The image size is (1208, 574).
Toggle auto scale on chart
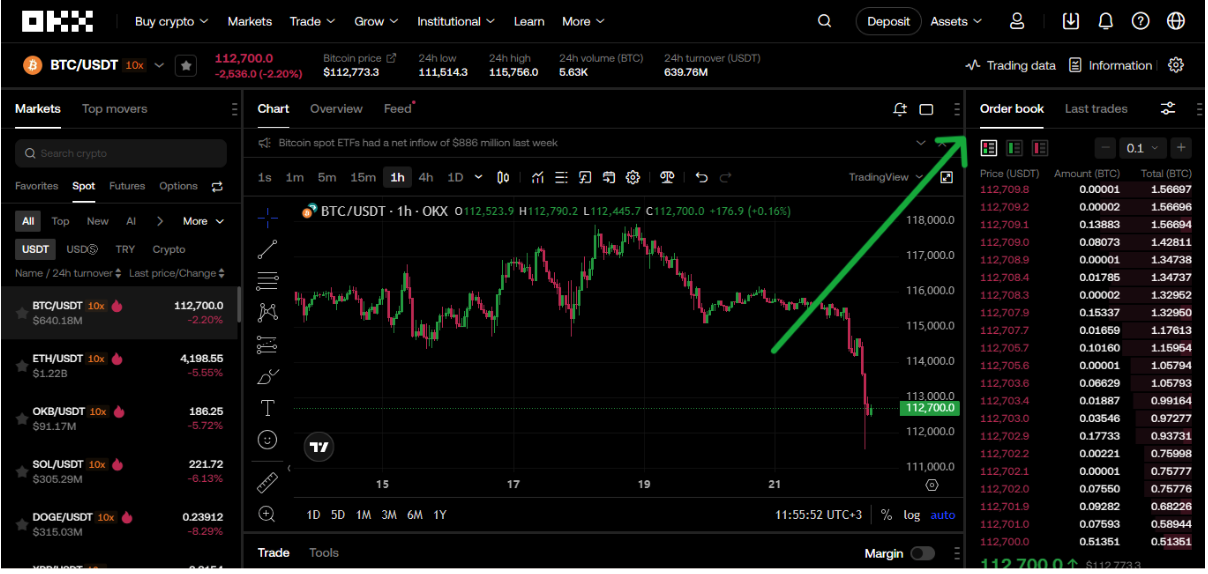click(x=943, y=515)
